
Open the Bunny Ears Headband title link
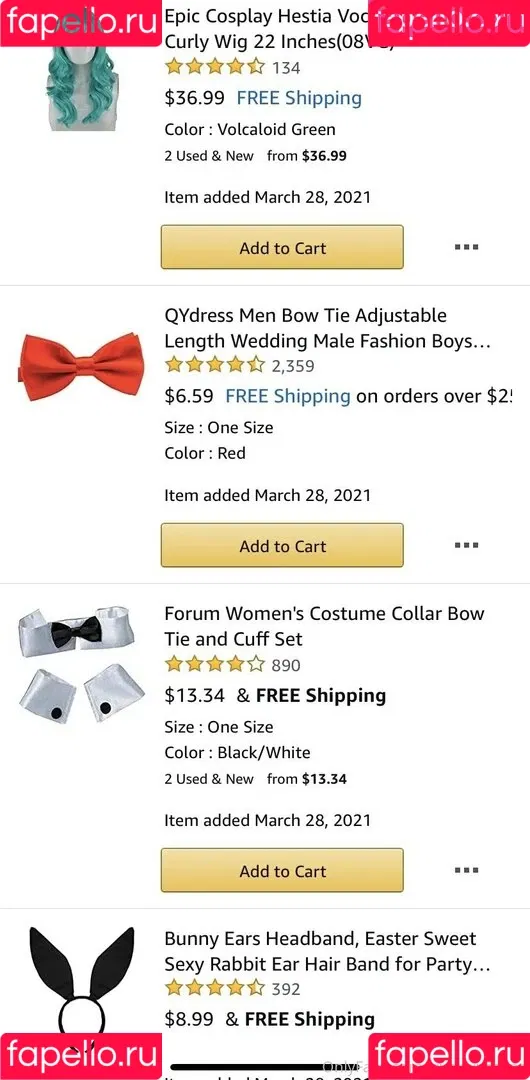tap(327, 951)
